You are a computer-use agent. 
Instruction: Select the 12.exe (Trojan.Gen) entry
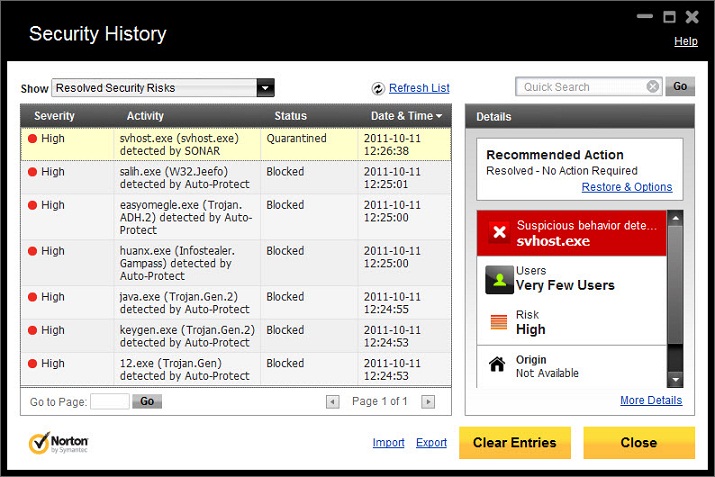236,369
